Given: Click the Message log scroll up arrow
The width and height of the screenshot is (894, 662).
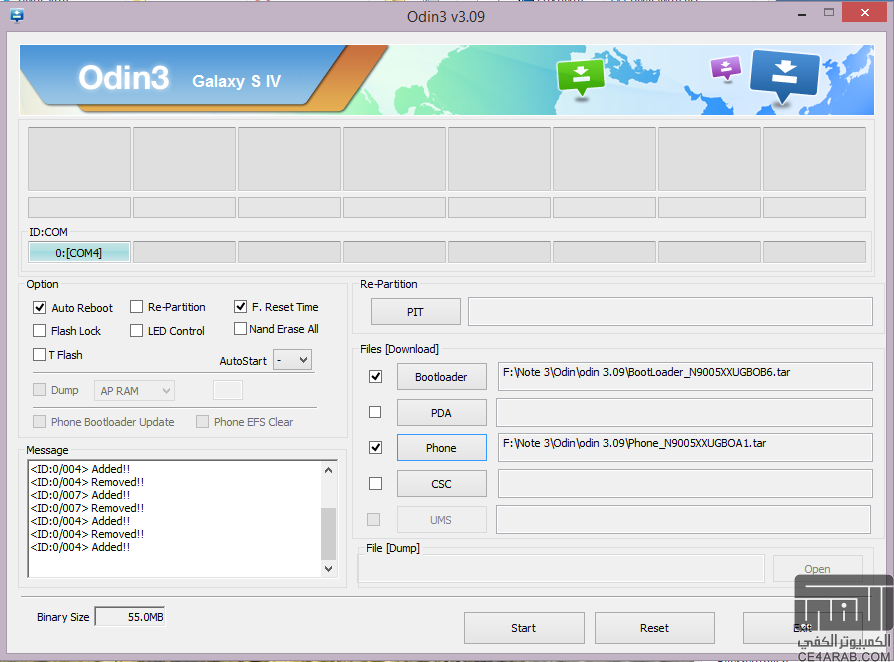Looking at the screenshot, I should [x=328, y=470].
